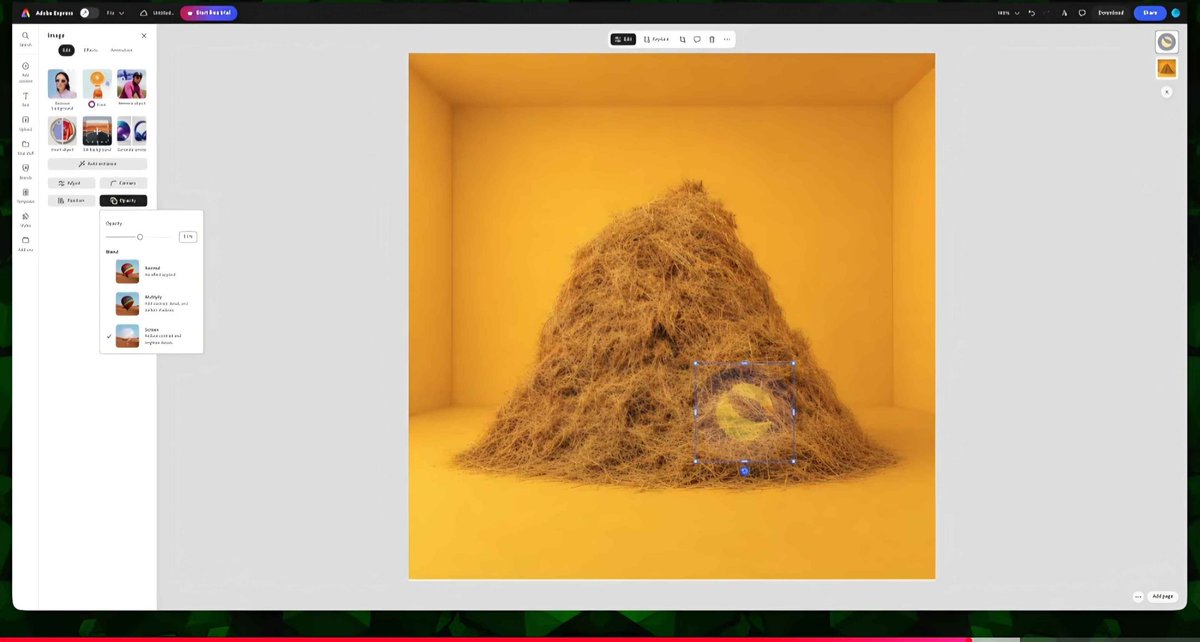Select the overlaid circular image on canvas

pos(744,412)
